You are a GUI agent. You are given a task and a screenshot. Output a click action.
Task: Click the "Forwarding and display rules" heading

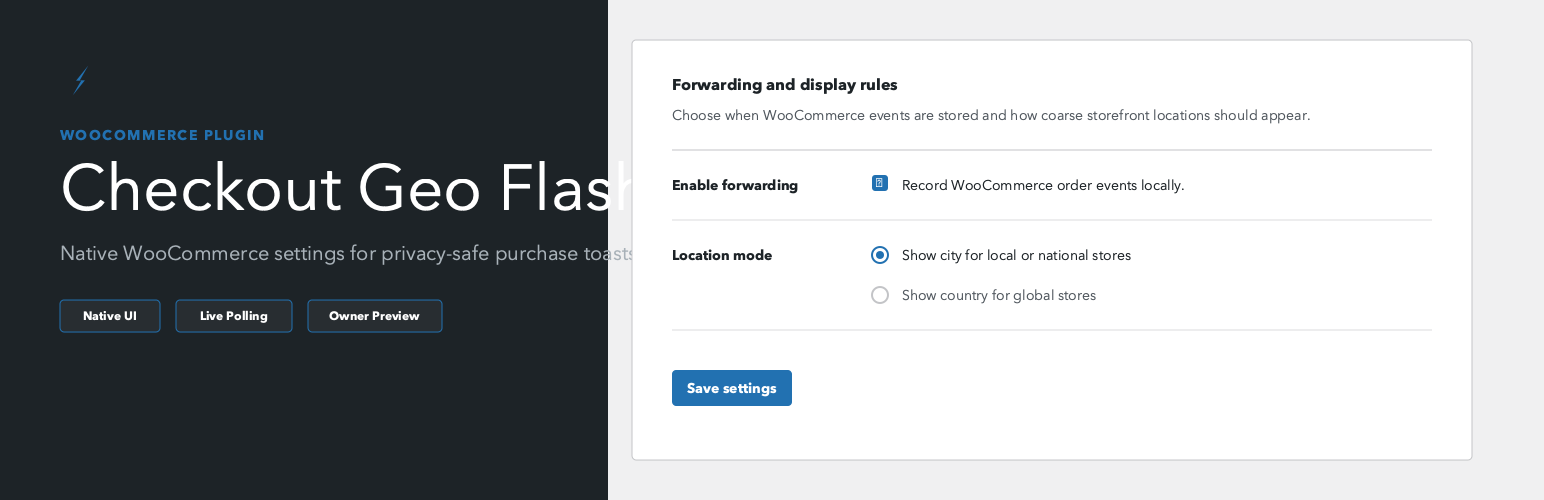point(785,85)
